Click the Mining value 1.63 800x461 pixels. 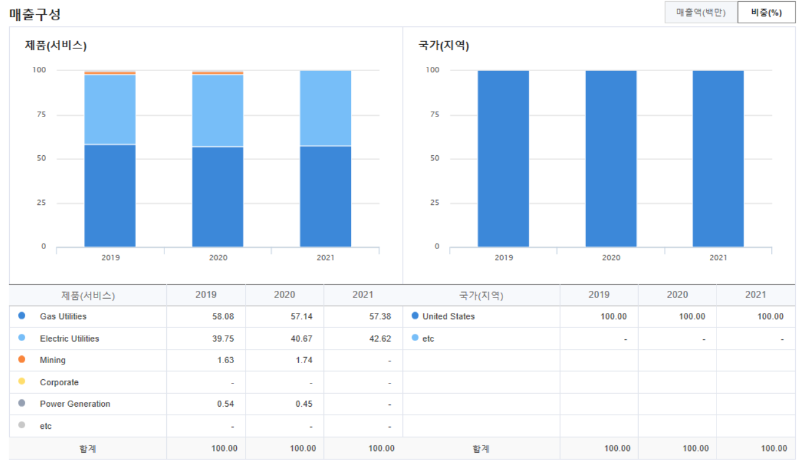pos(226,360)
